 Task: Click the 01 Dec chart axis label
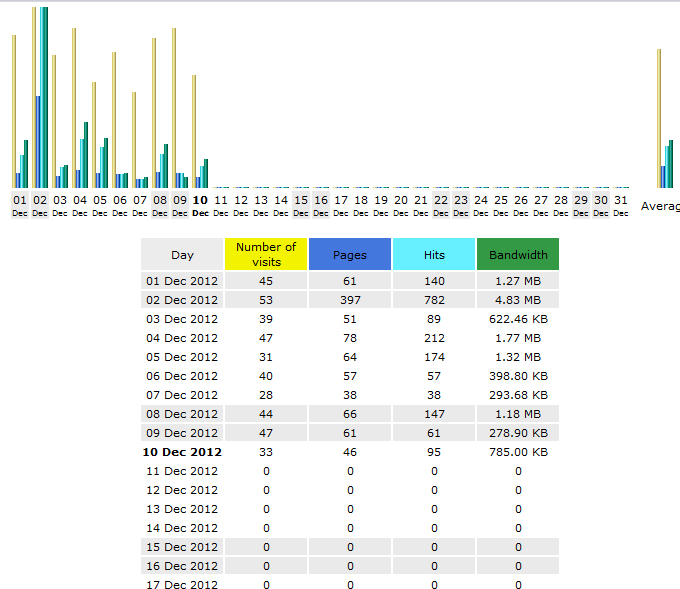point(20,205)
